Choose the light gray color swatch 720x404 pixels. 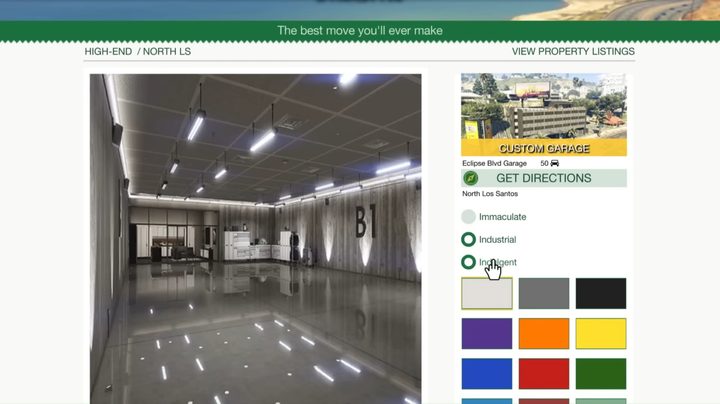(487, 293)
